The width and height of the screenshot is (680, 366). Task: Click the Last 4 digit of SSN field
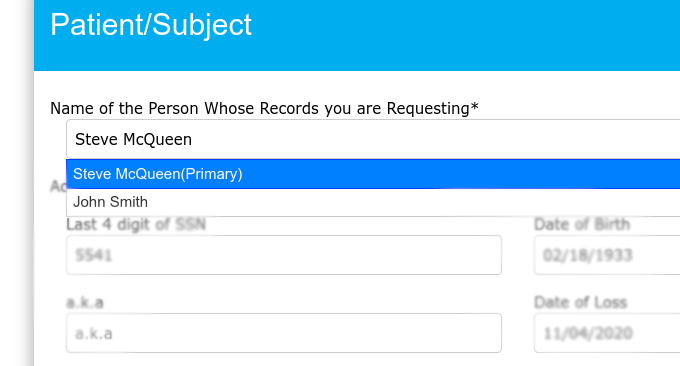tap(284, 255)
